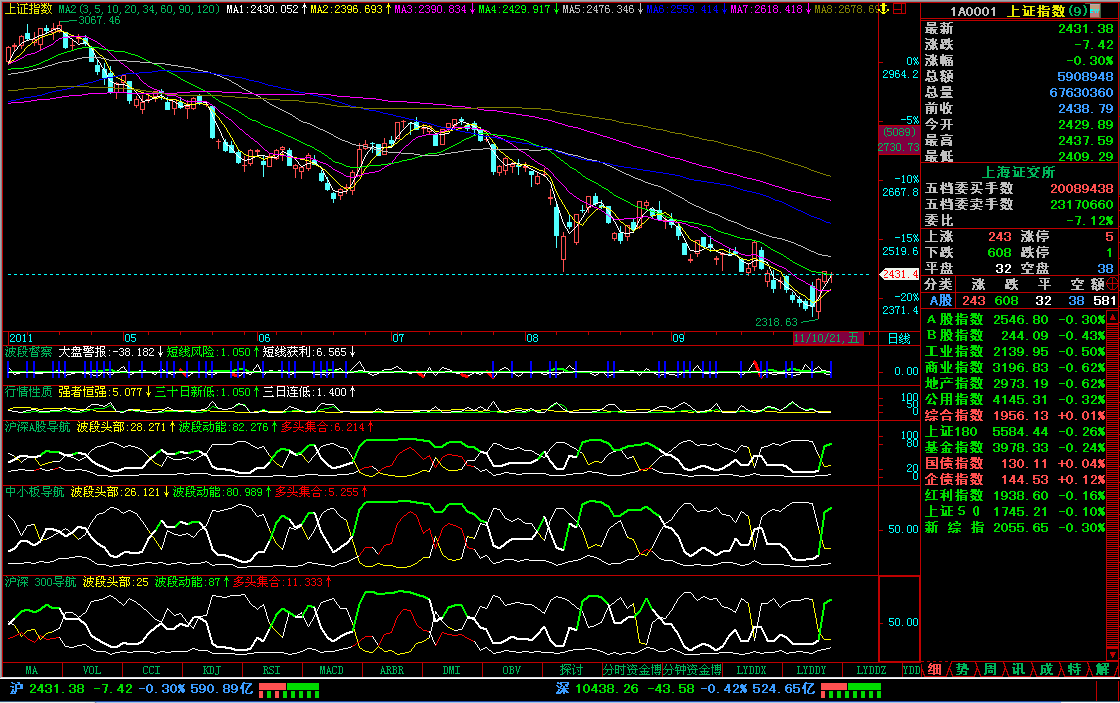This screenshot has height=703, width=1120.
Task: Select the 公用指数 row
Action: 1016,399
